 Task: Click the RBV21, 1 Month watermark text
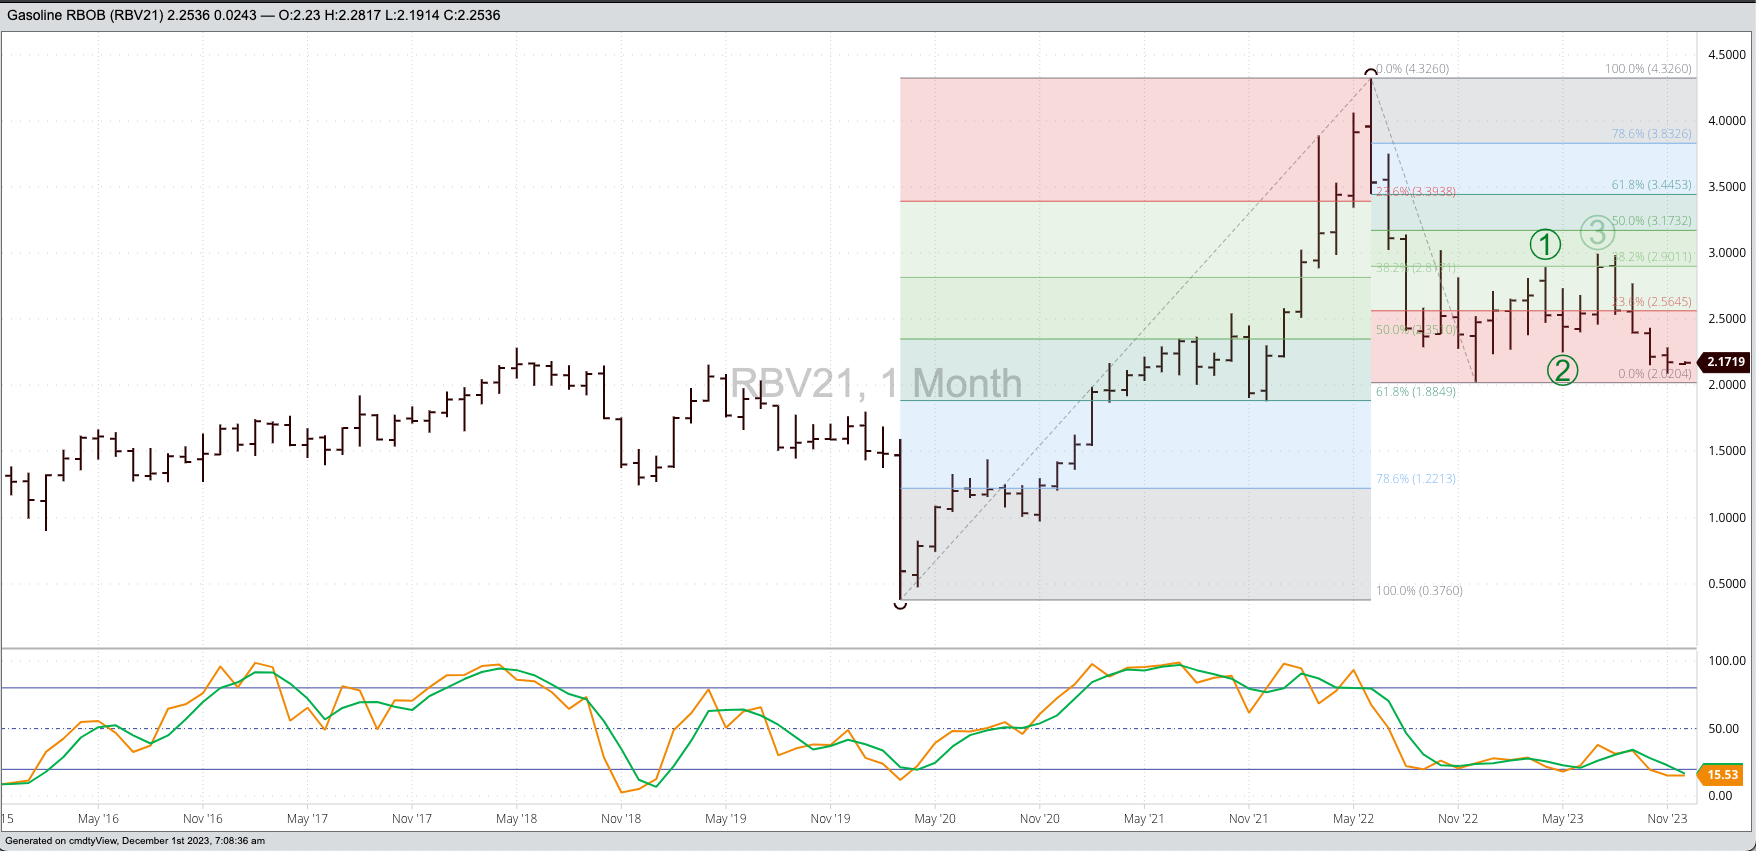point(876,384)
